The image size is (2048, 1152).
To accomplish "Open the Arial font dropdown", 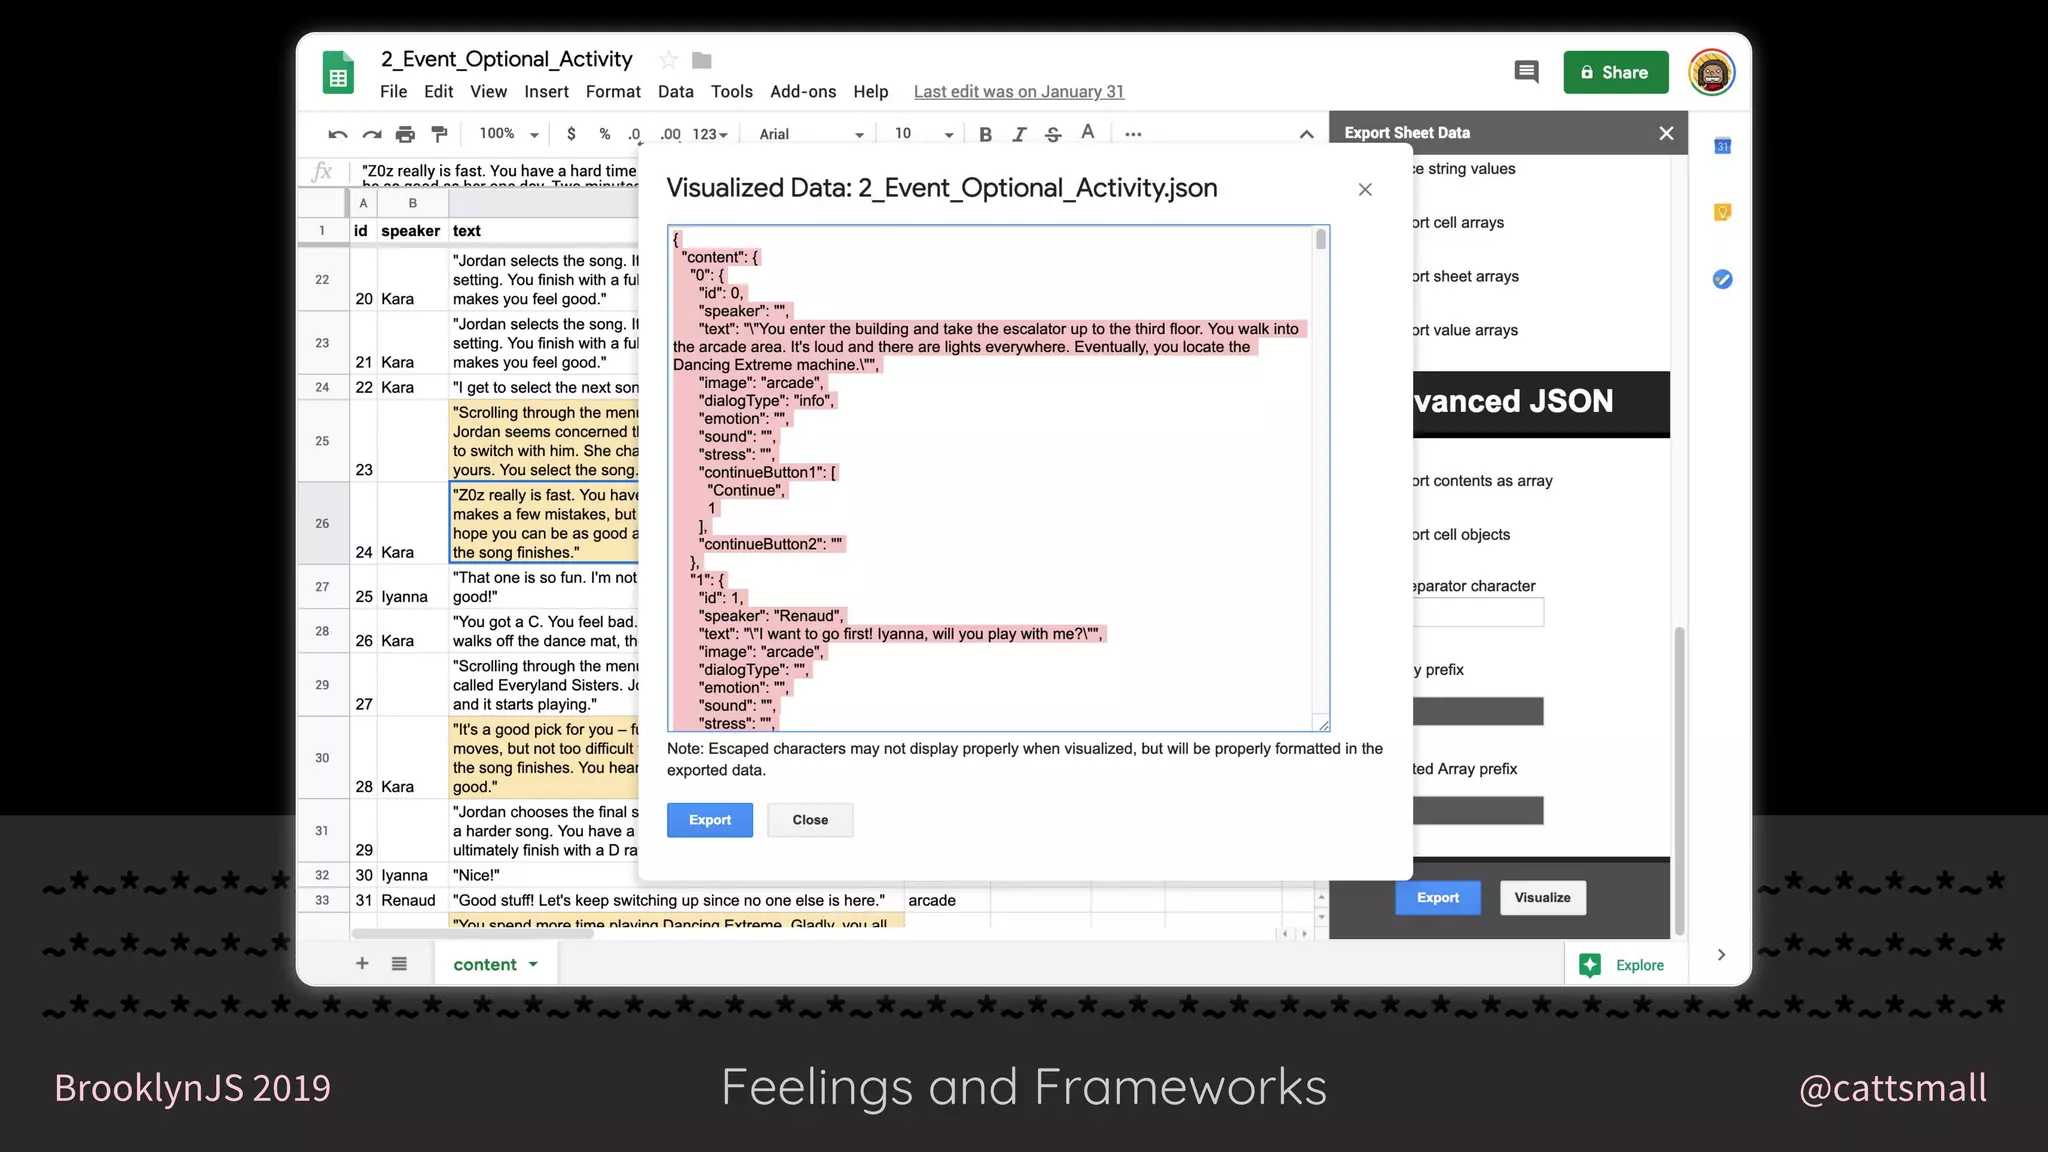I will (811, 134).
